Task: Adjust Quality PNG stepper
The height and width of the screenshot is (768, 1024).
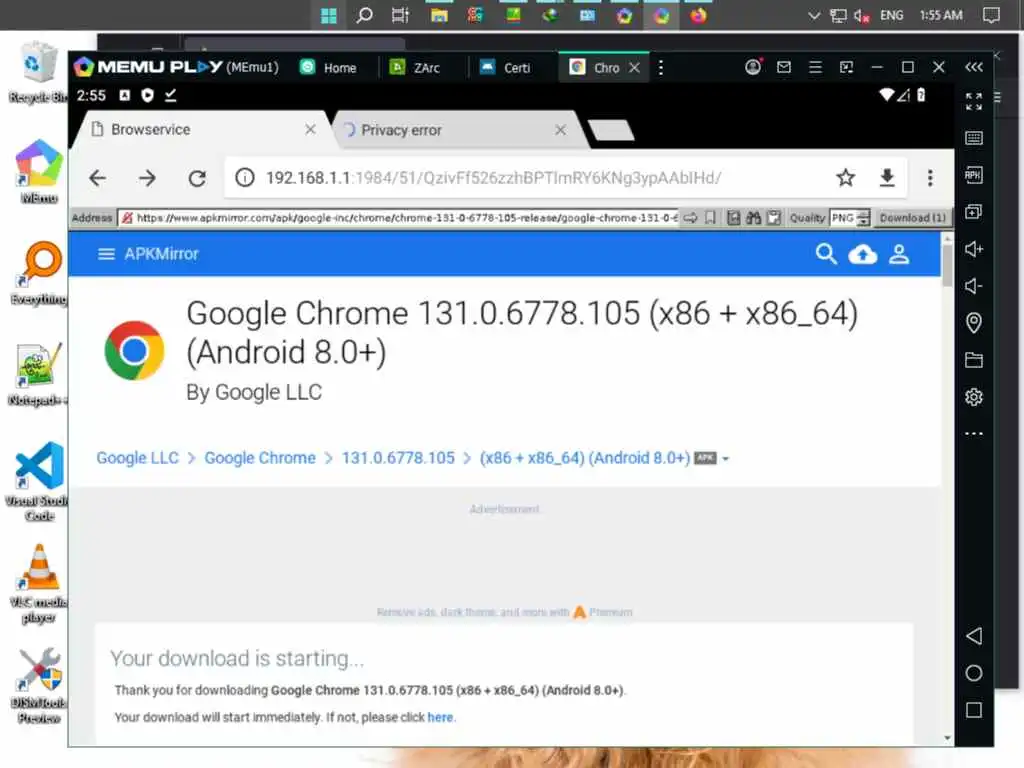Action: (x=863, y=217)
